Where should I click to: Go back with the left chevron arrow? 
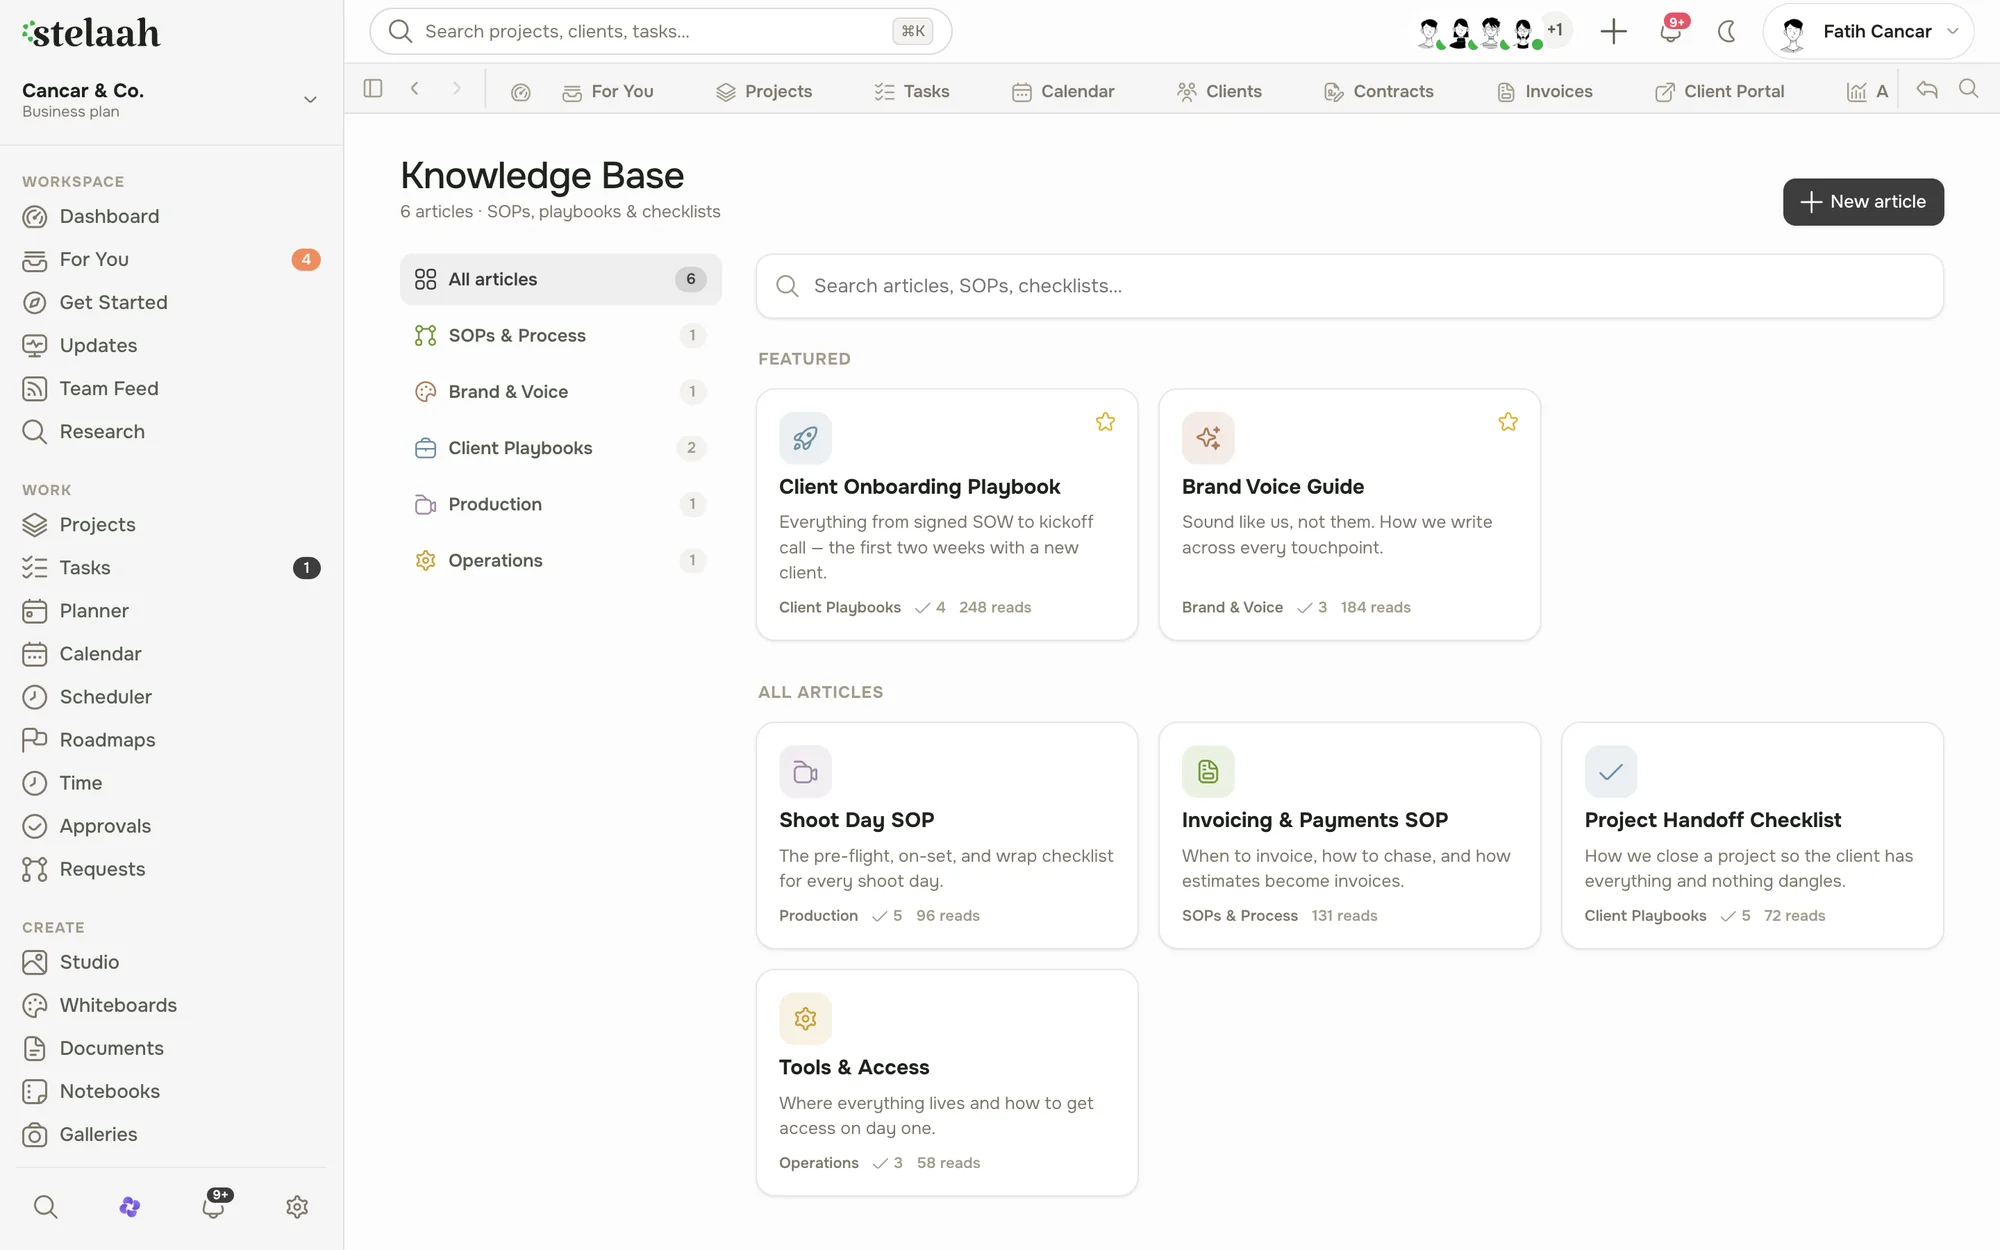point(414,89)
